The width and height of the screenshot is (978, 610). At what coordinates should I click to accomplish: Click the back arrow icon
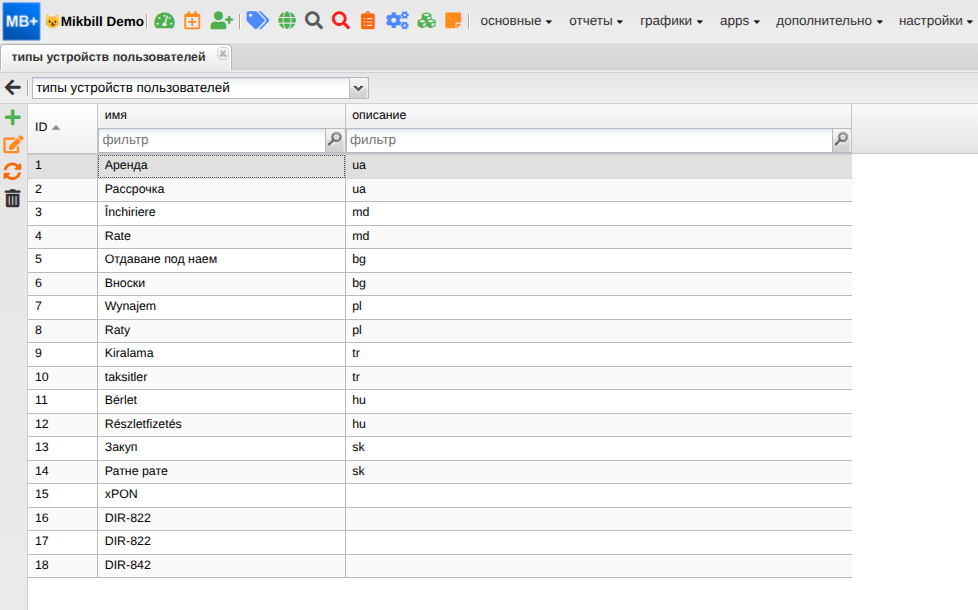coord(13,87)
